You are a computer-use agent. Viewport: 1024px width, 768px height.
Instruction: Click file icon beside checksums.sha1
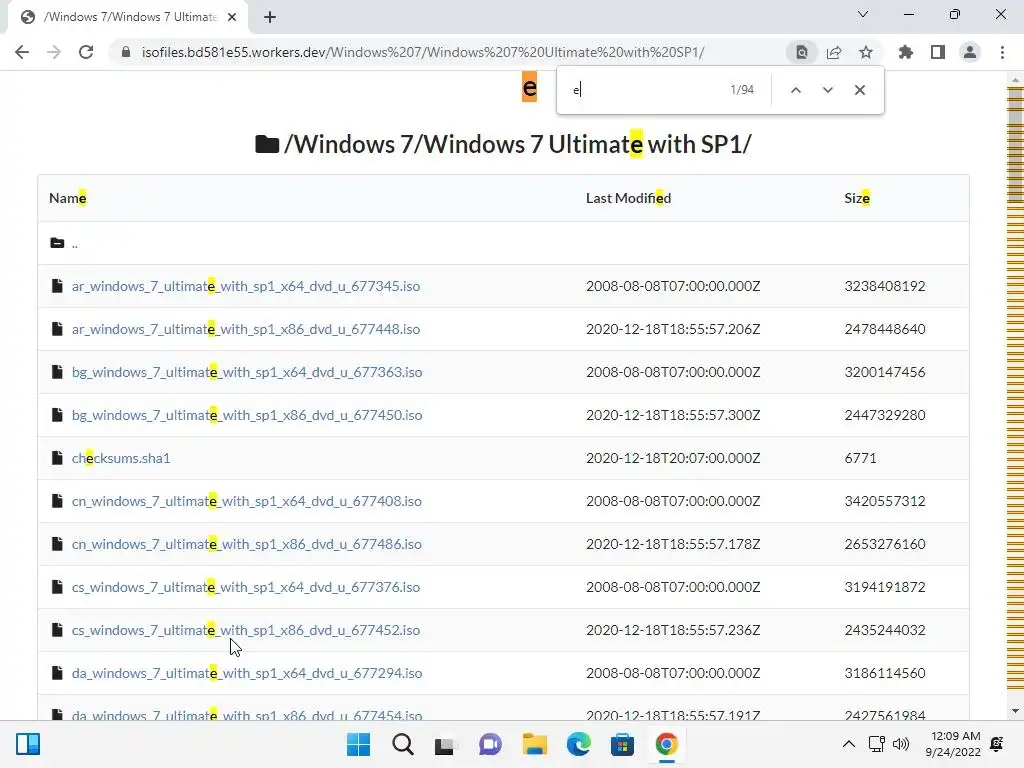(x=57, y=458)
